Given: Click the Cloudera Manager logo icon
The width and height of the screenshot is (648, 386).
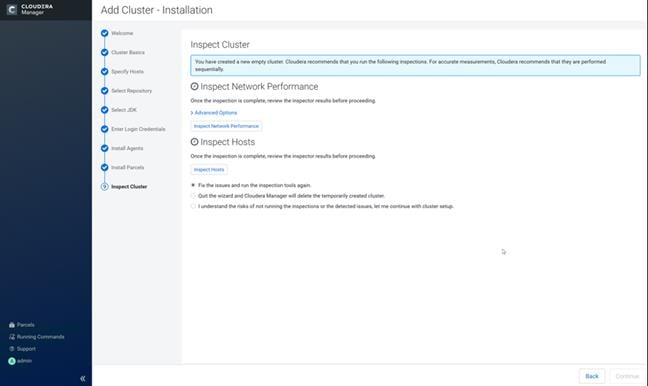Looking at the screenshot, I should tap(12, 10).
